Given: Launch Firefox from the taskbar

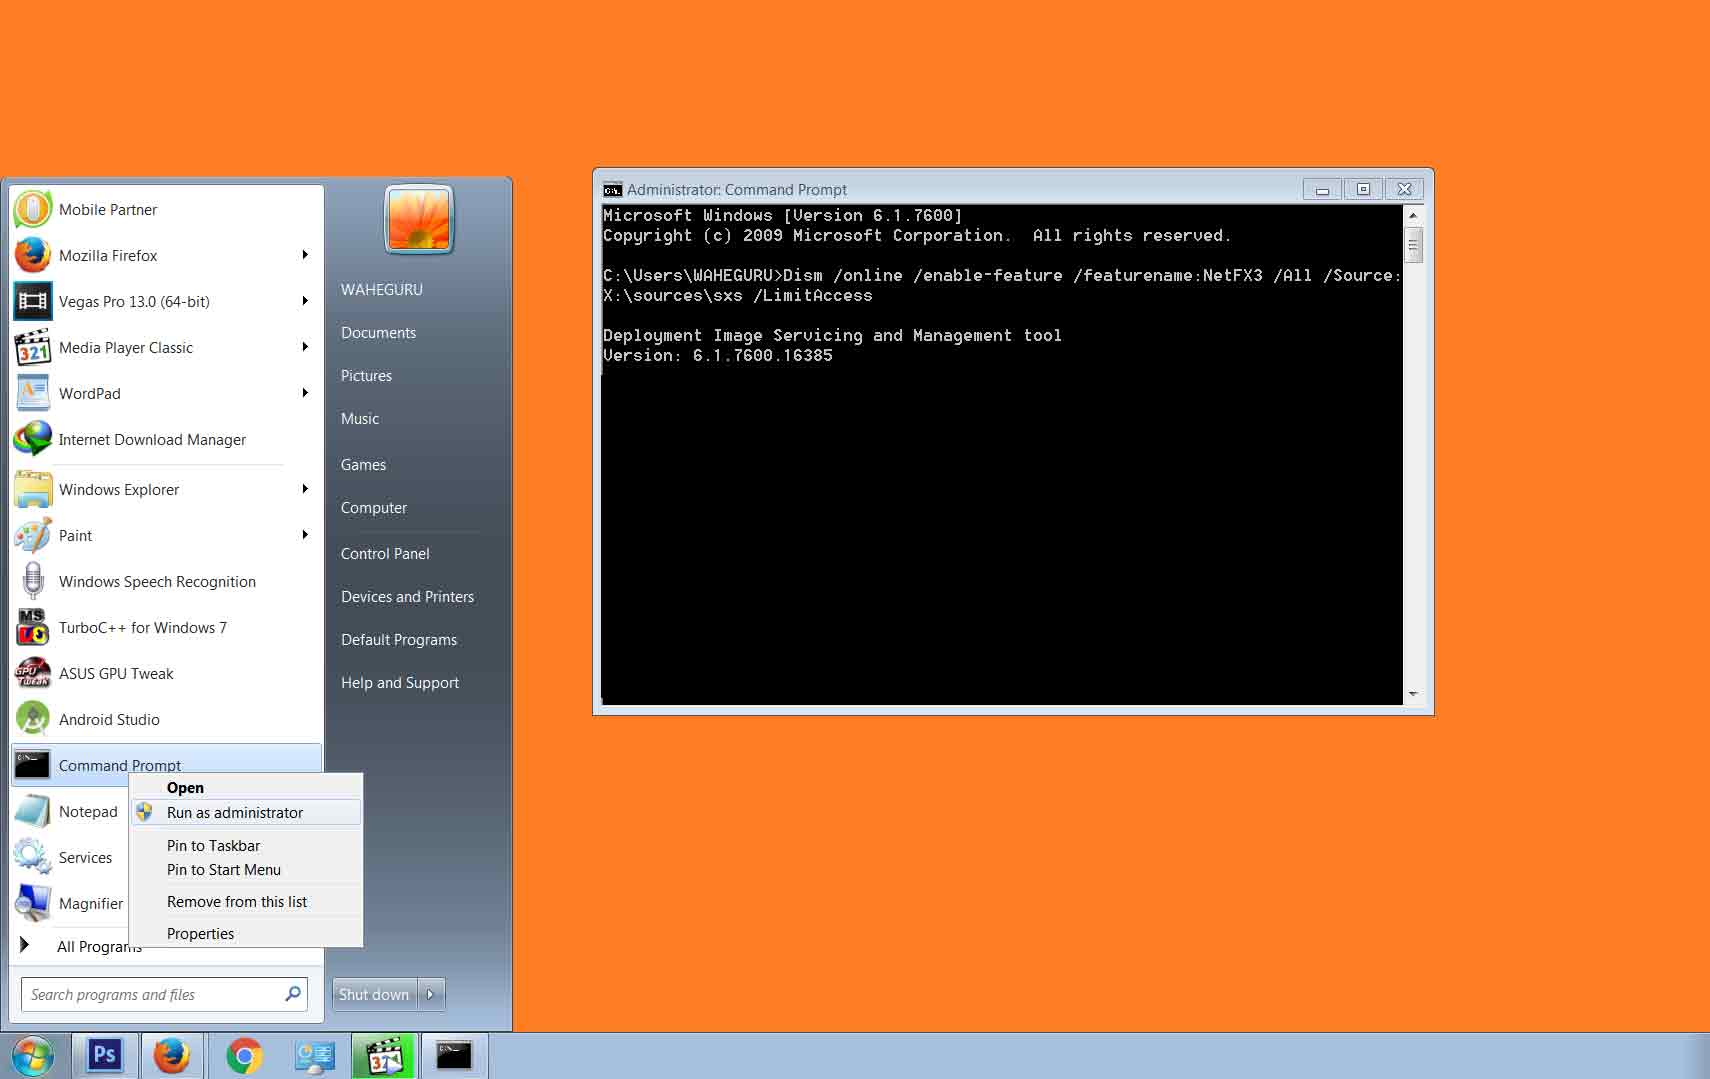Looking at the screenshot, I should click(x=173, y=1055).
